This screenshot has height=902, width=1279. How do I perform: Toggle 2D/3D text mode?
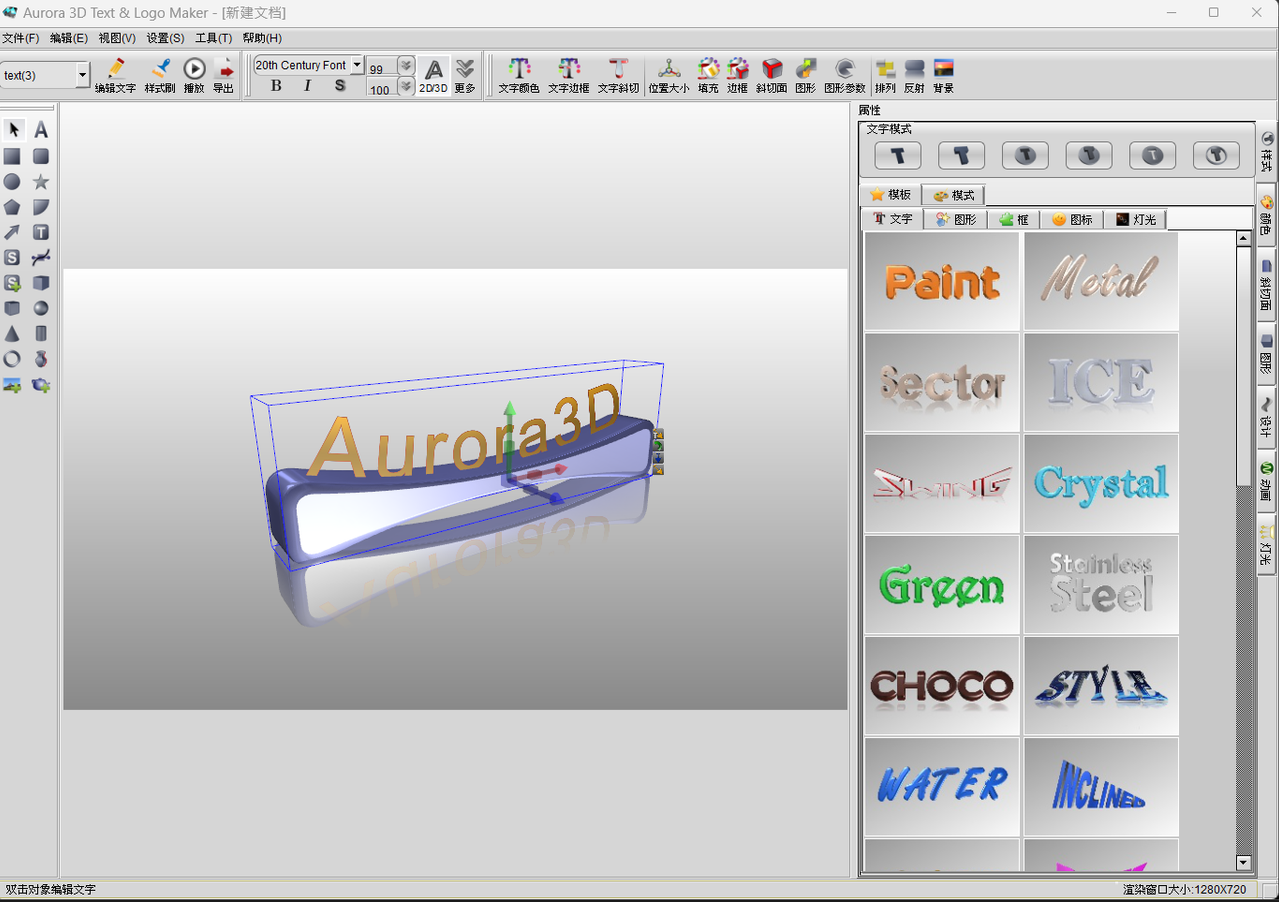point(433,75)
